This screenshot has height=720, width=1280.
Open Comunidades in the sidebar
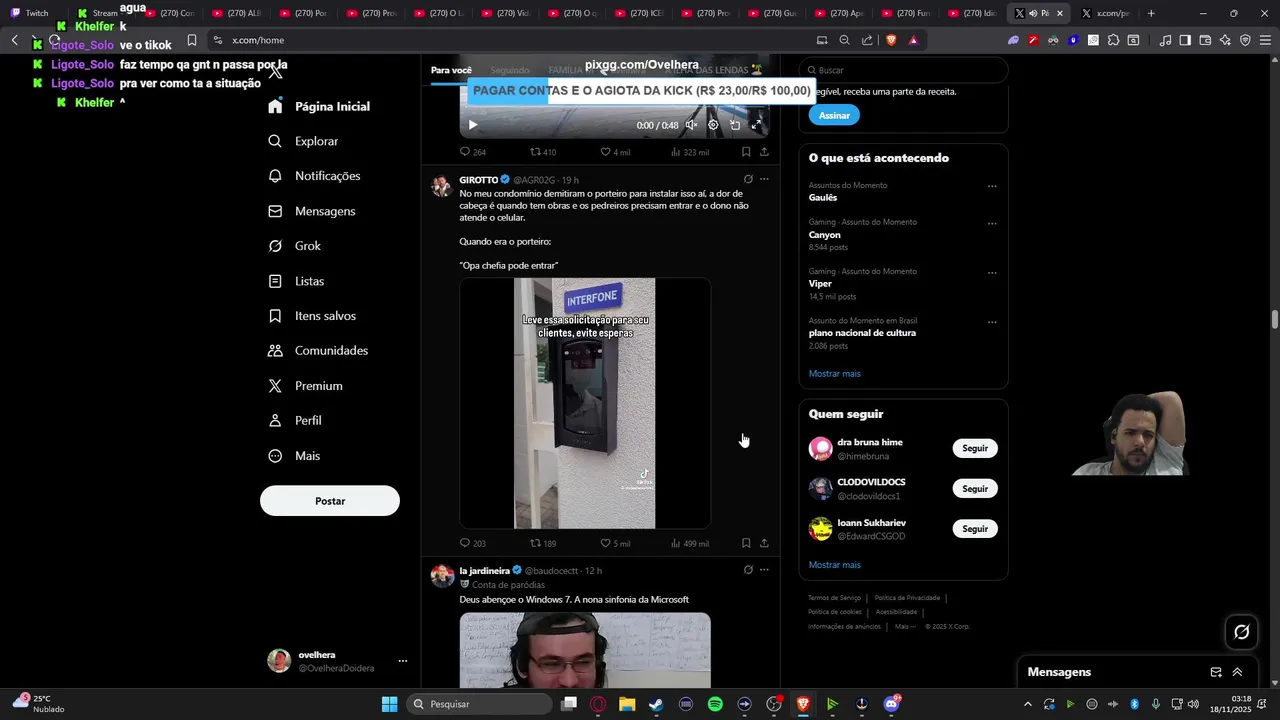click(318, 351)
